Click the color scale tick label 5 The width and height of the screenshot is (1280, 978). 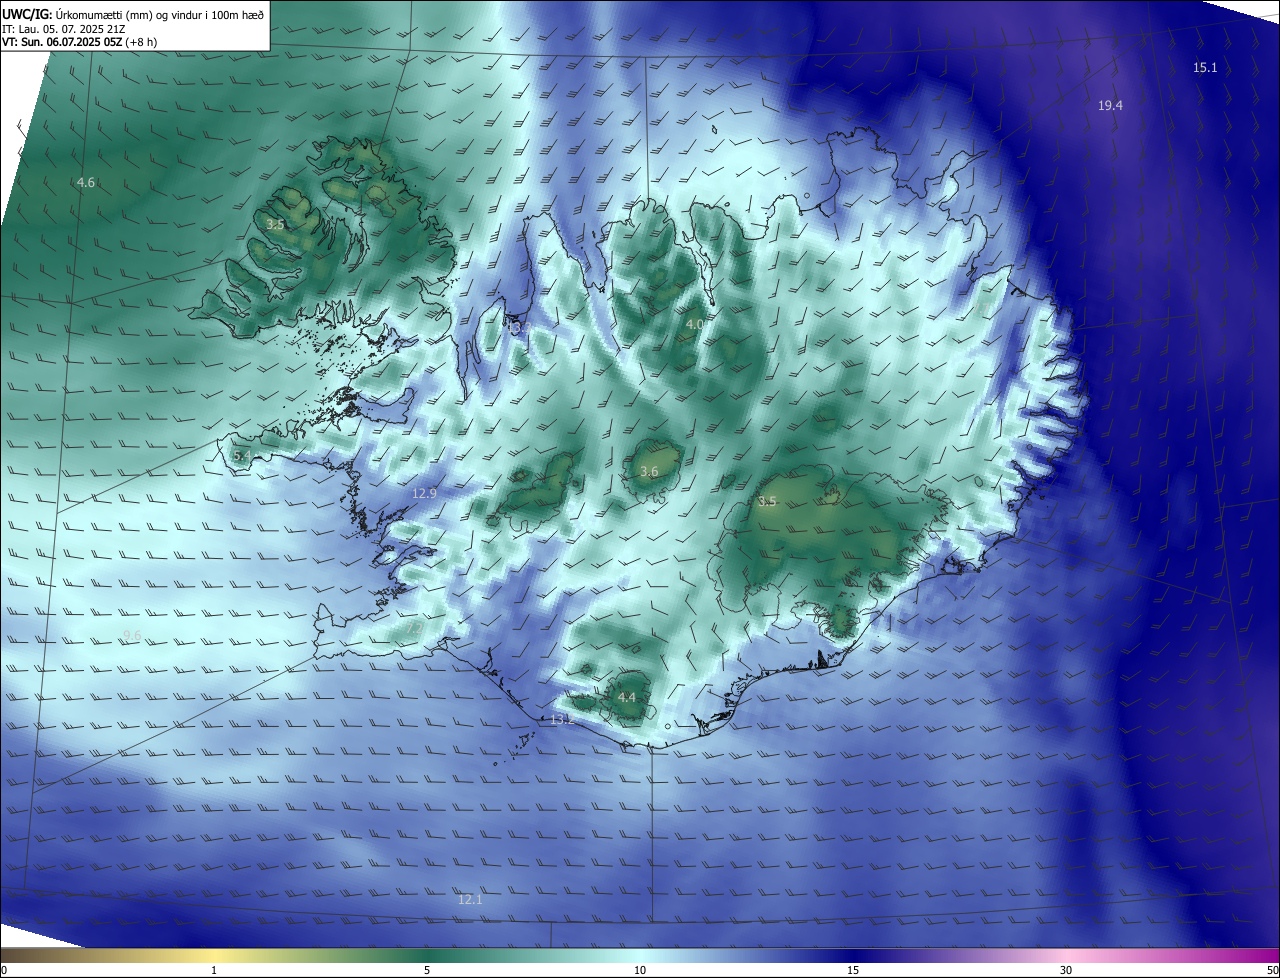click(x=427, y=970)
